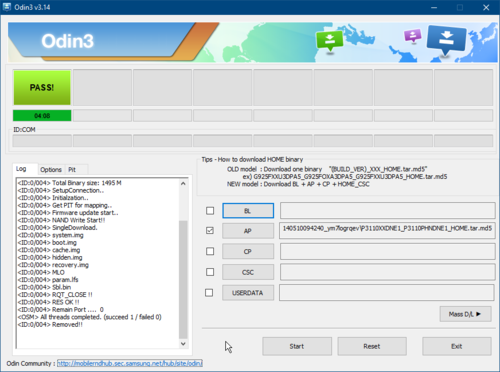Click log line 'Removed!!'
Viewport: 500px width, 372px height.
click(50, 325)
